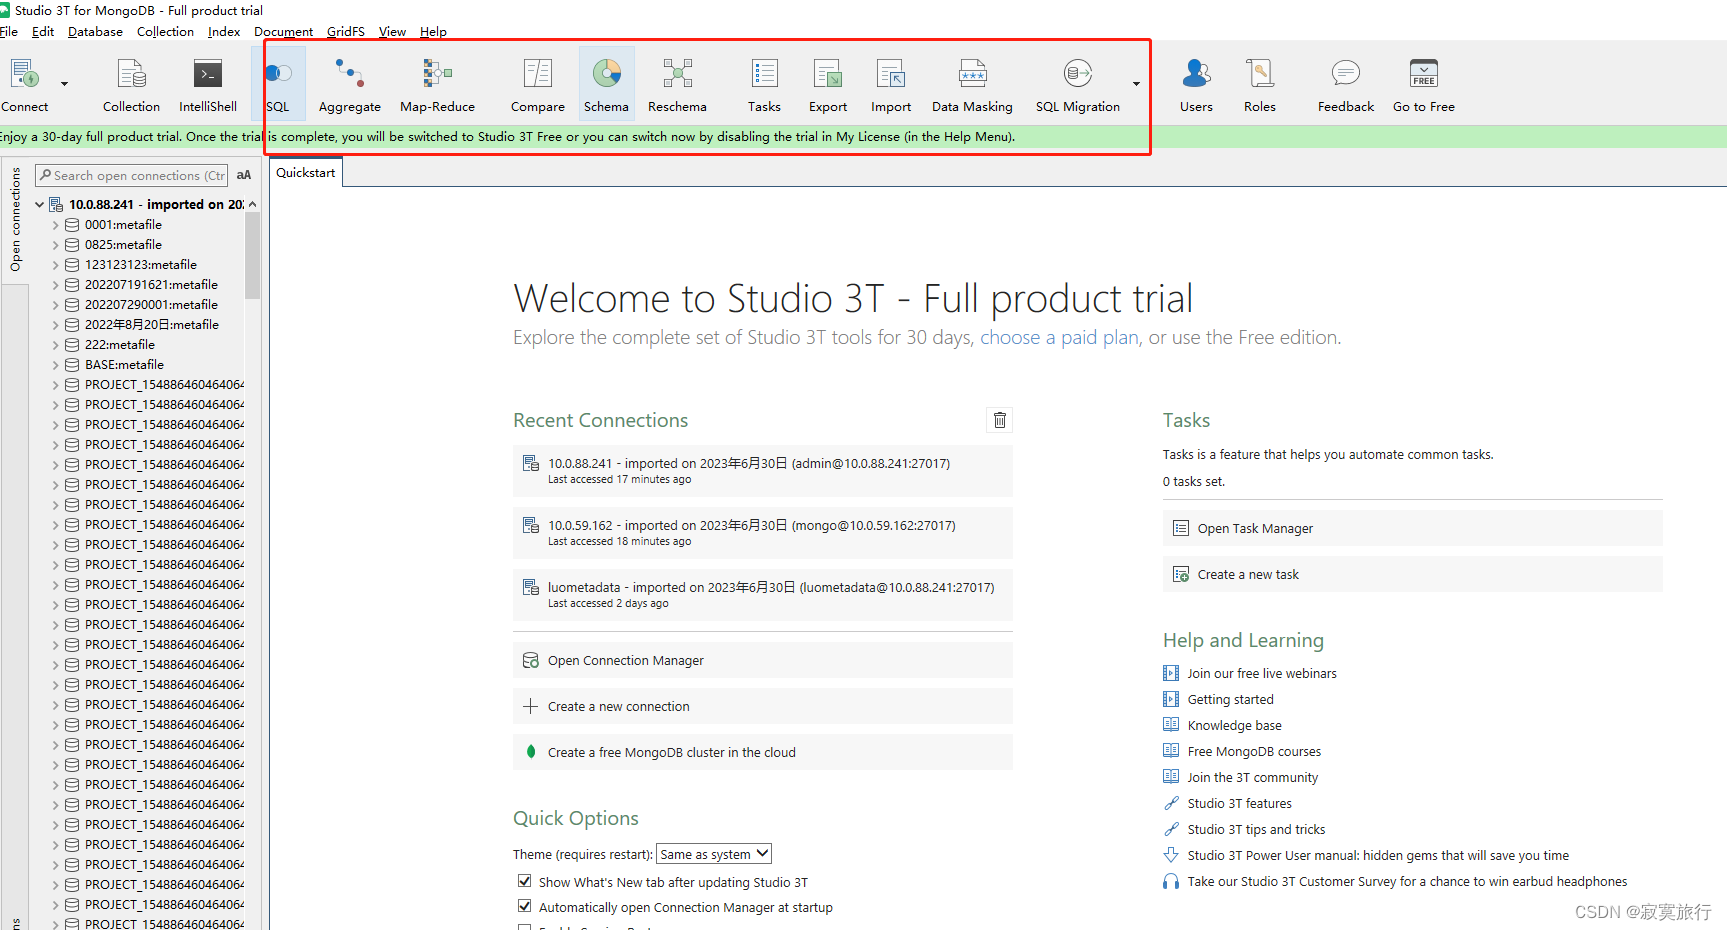Viewport: 1727px width, 930px height.
Task: Click Create a new connection
Action: [763, 706]
